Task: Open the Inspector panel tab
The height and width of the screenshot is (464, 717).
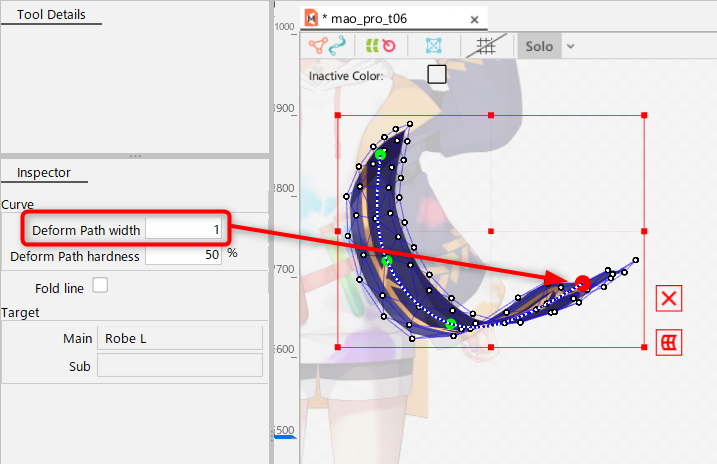Action: click(44, 172)
